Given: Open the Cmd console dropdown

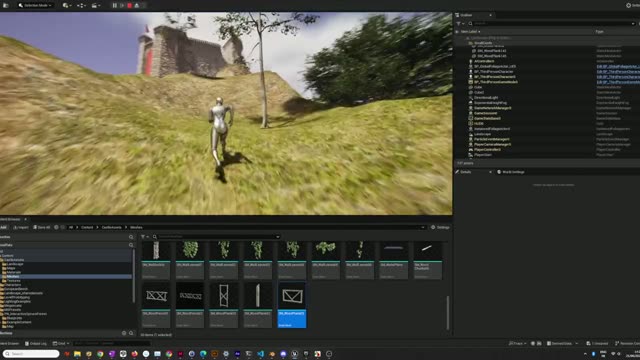Looking at the screenshot, I should click(x=61, y=344).
